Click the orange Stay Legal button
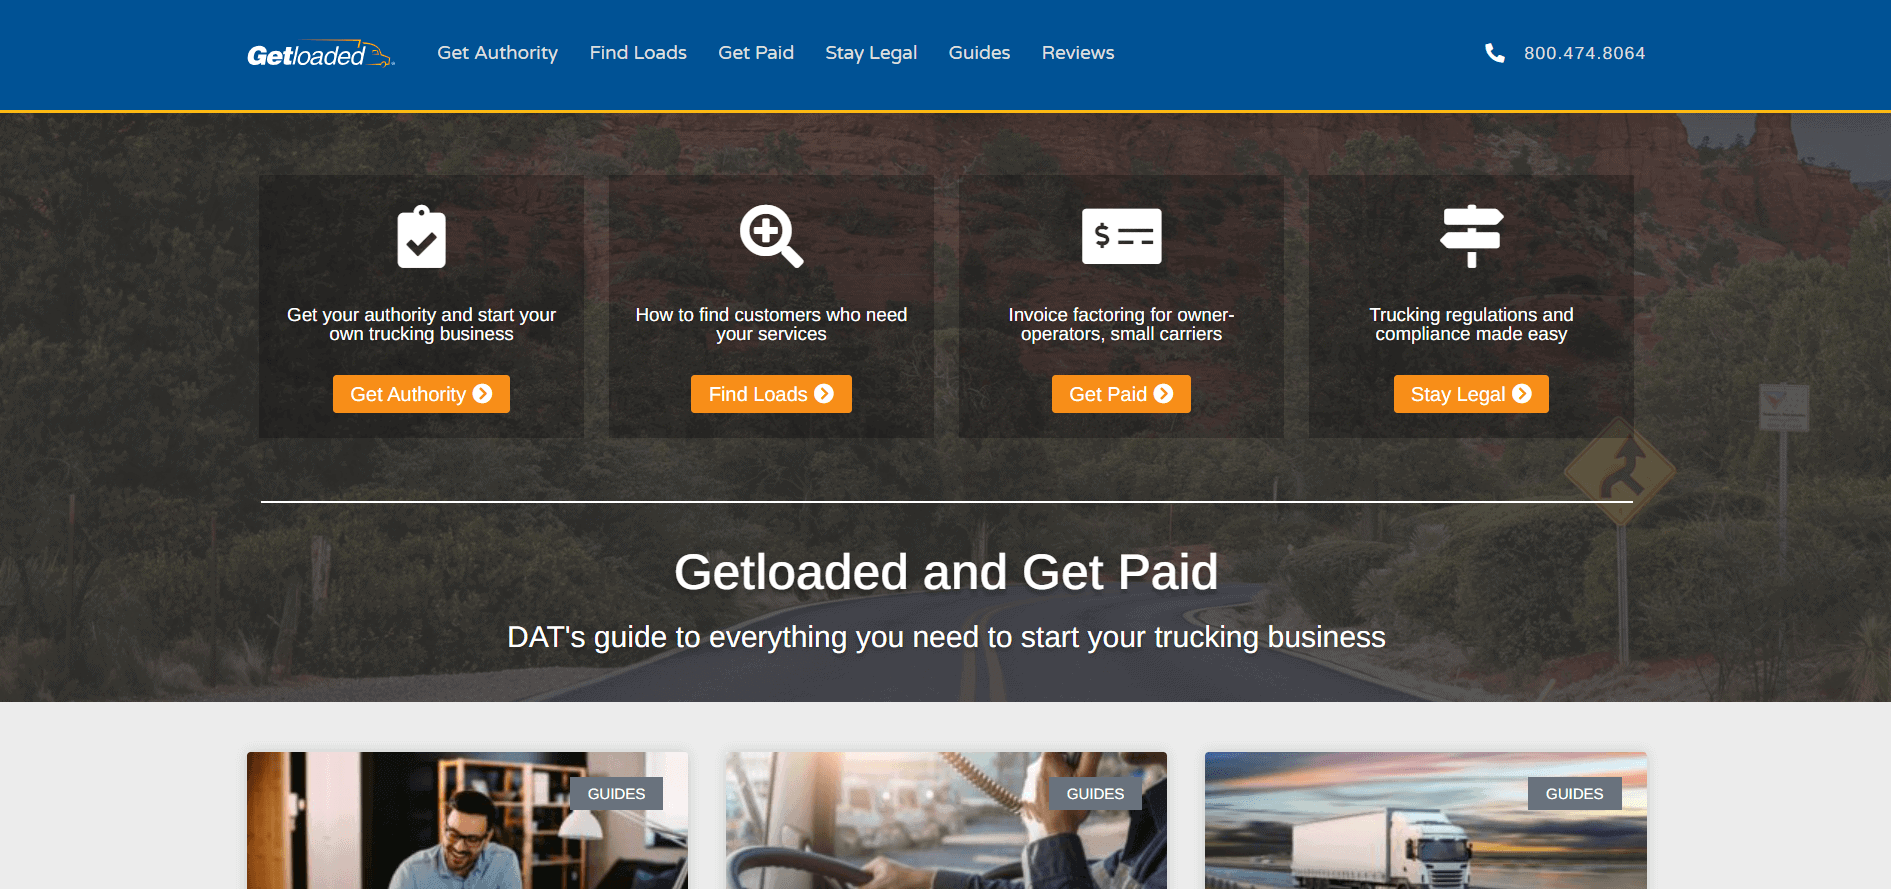Image resolution: width=1891 pixels, height=889 pixels. pos(1471,394)
